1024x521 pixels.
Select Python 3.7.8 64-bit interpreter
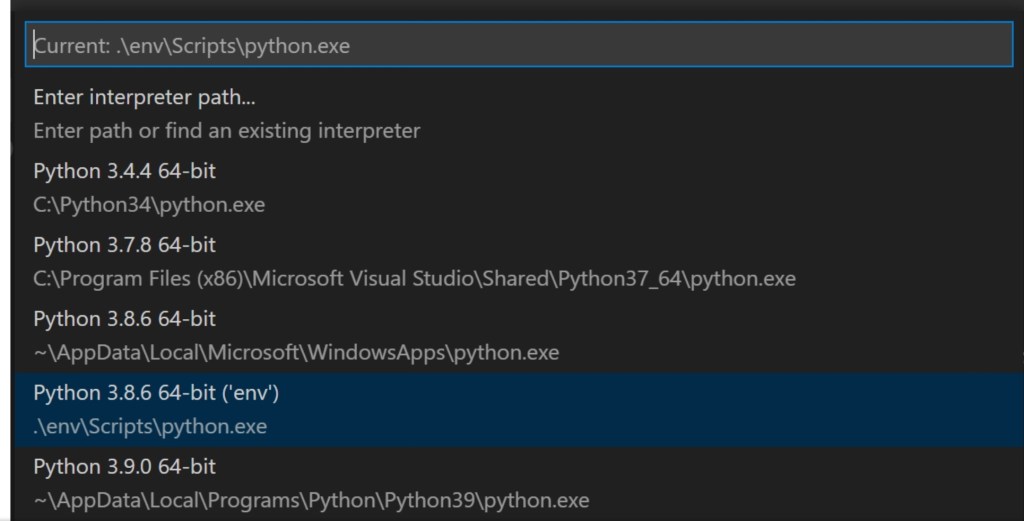point(124,245)
